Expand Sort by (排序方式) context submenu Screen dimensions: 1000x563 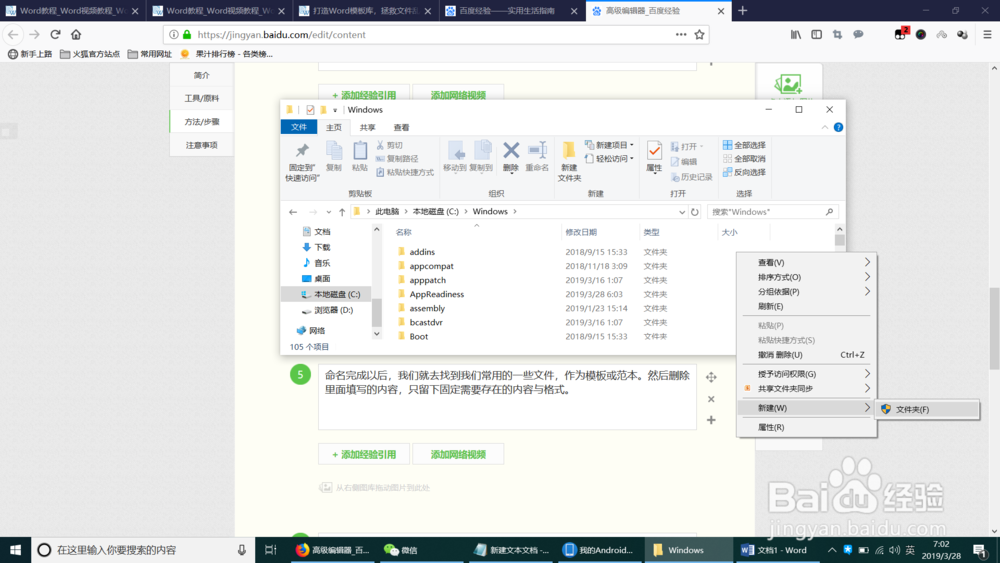[807, 277]
